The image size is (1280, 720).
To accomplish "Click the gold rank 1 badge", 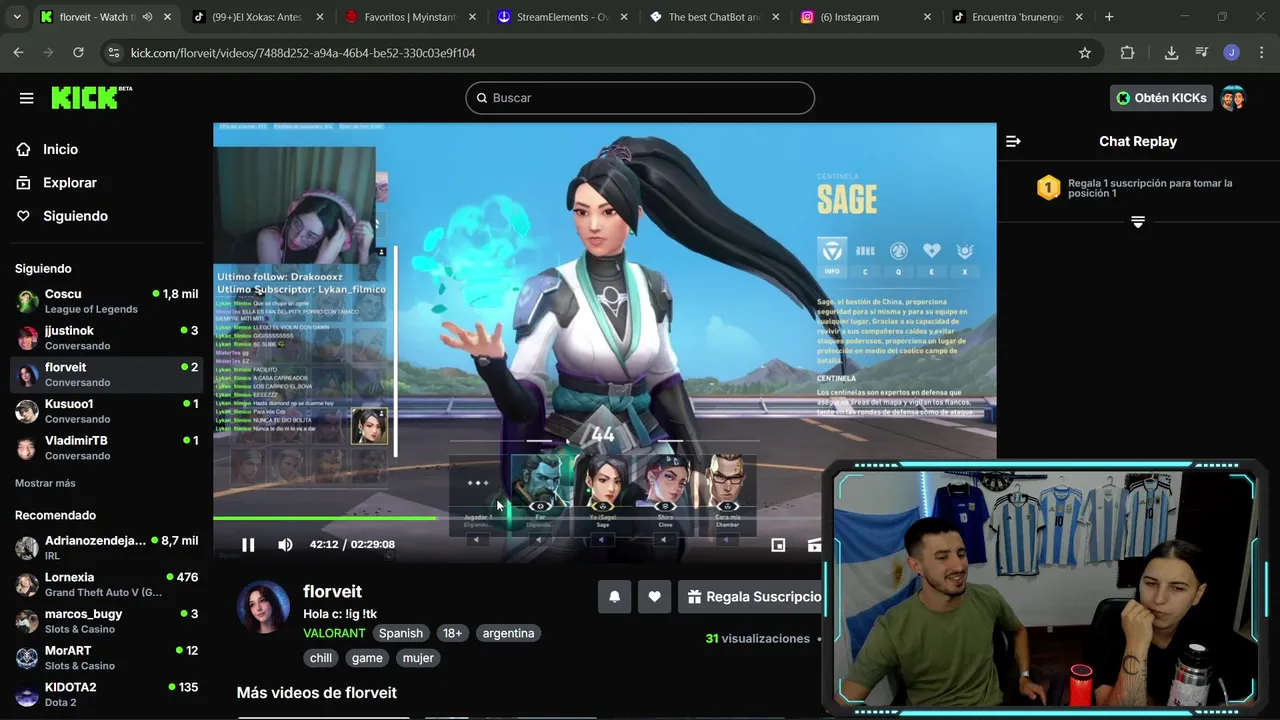I will point(1048,187).
